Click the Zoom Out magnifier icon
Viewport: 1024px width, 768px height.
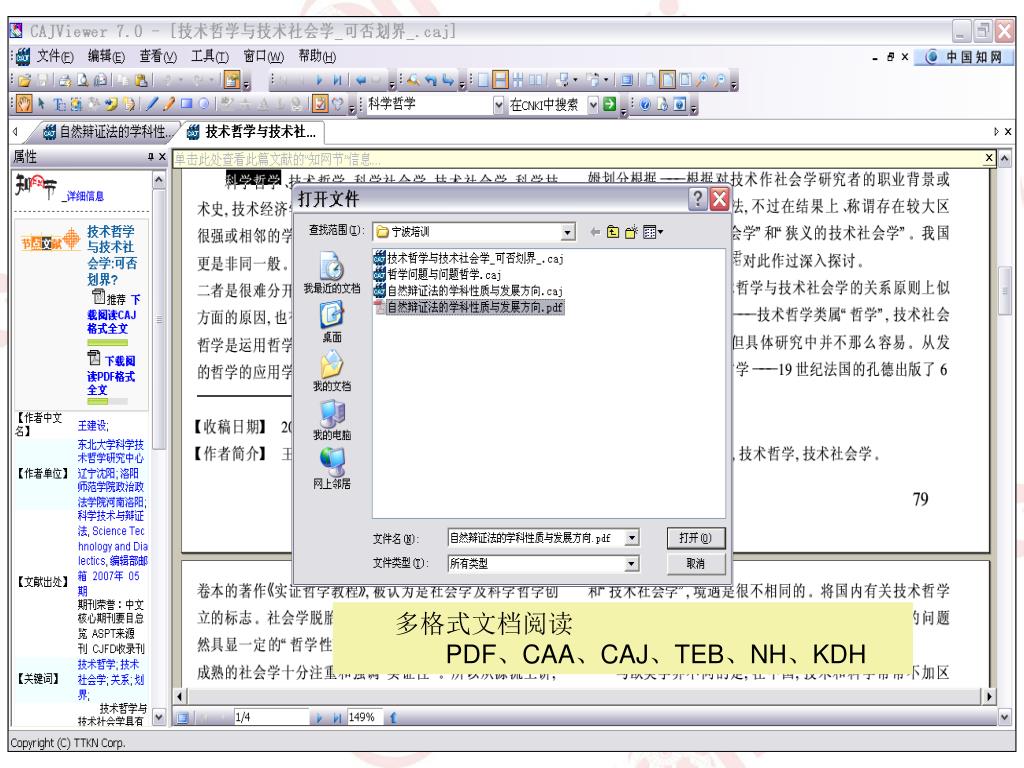720,80
